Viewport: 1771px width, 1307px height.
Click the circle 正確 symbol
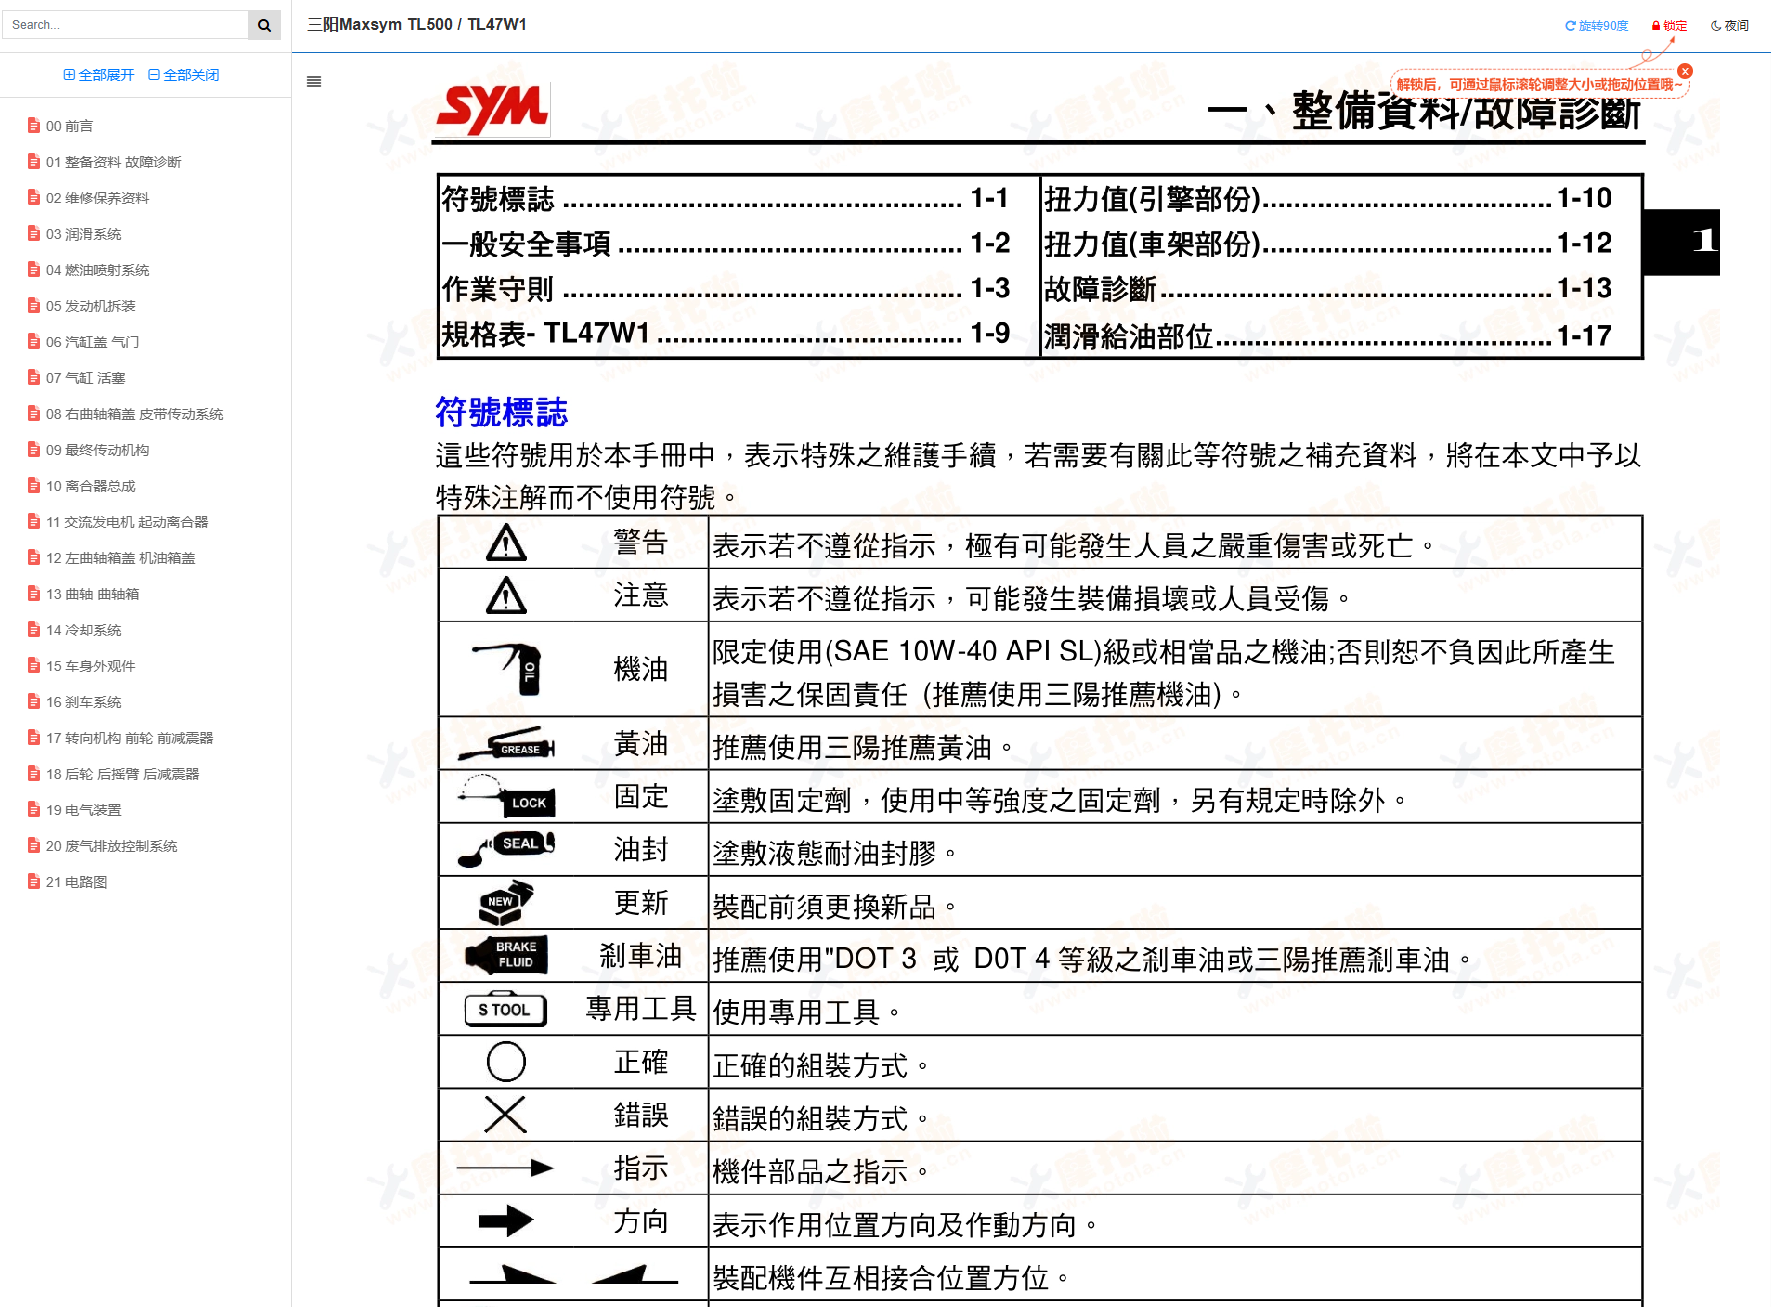[506, 1061]
